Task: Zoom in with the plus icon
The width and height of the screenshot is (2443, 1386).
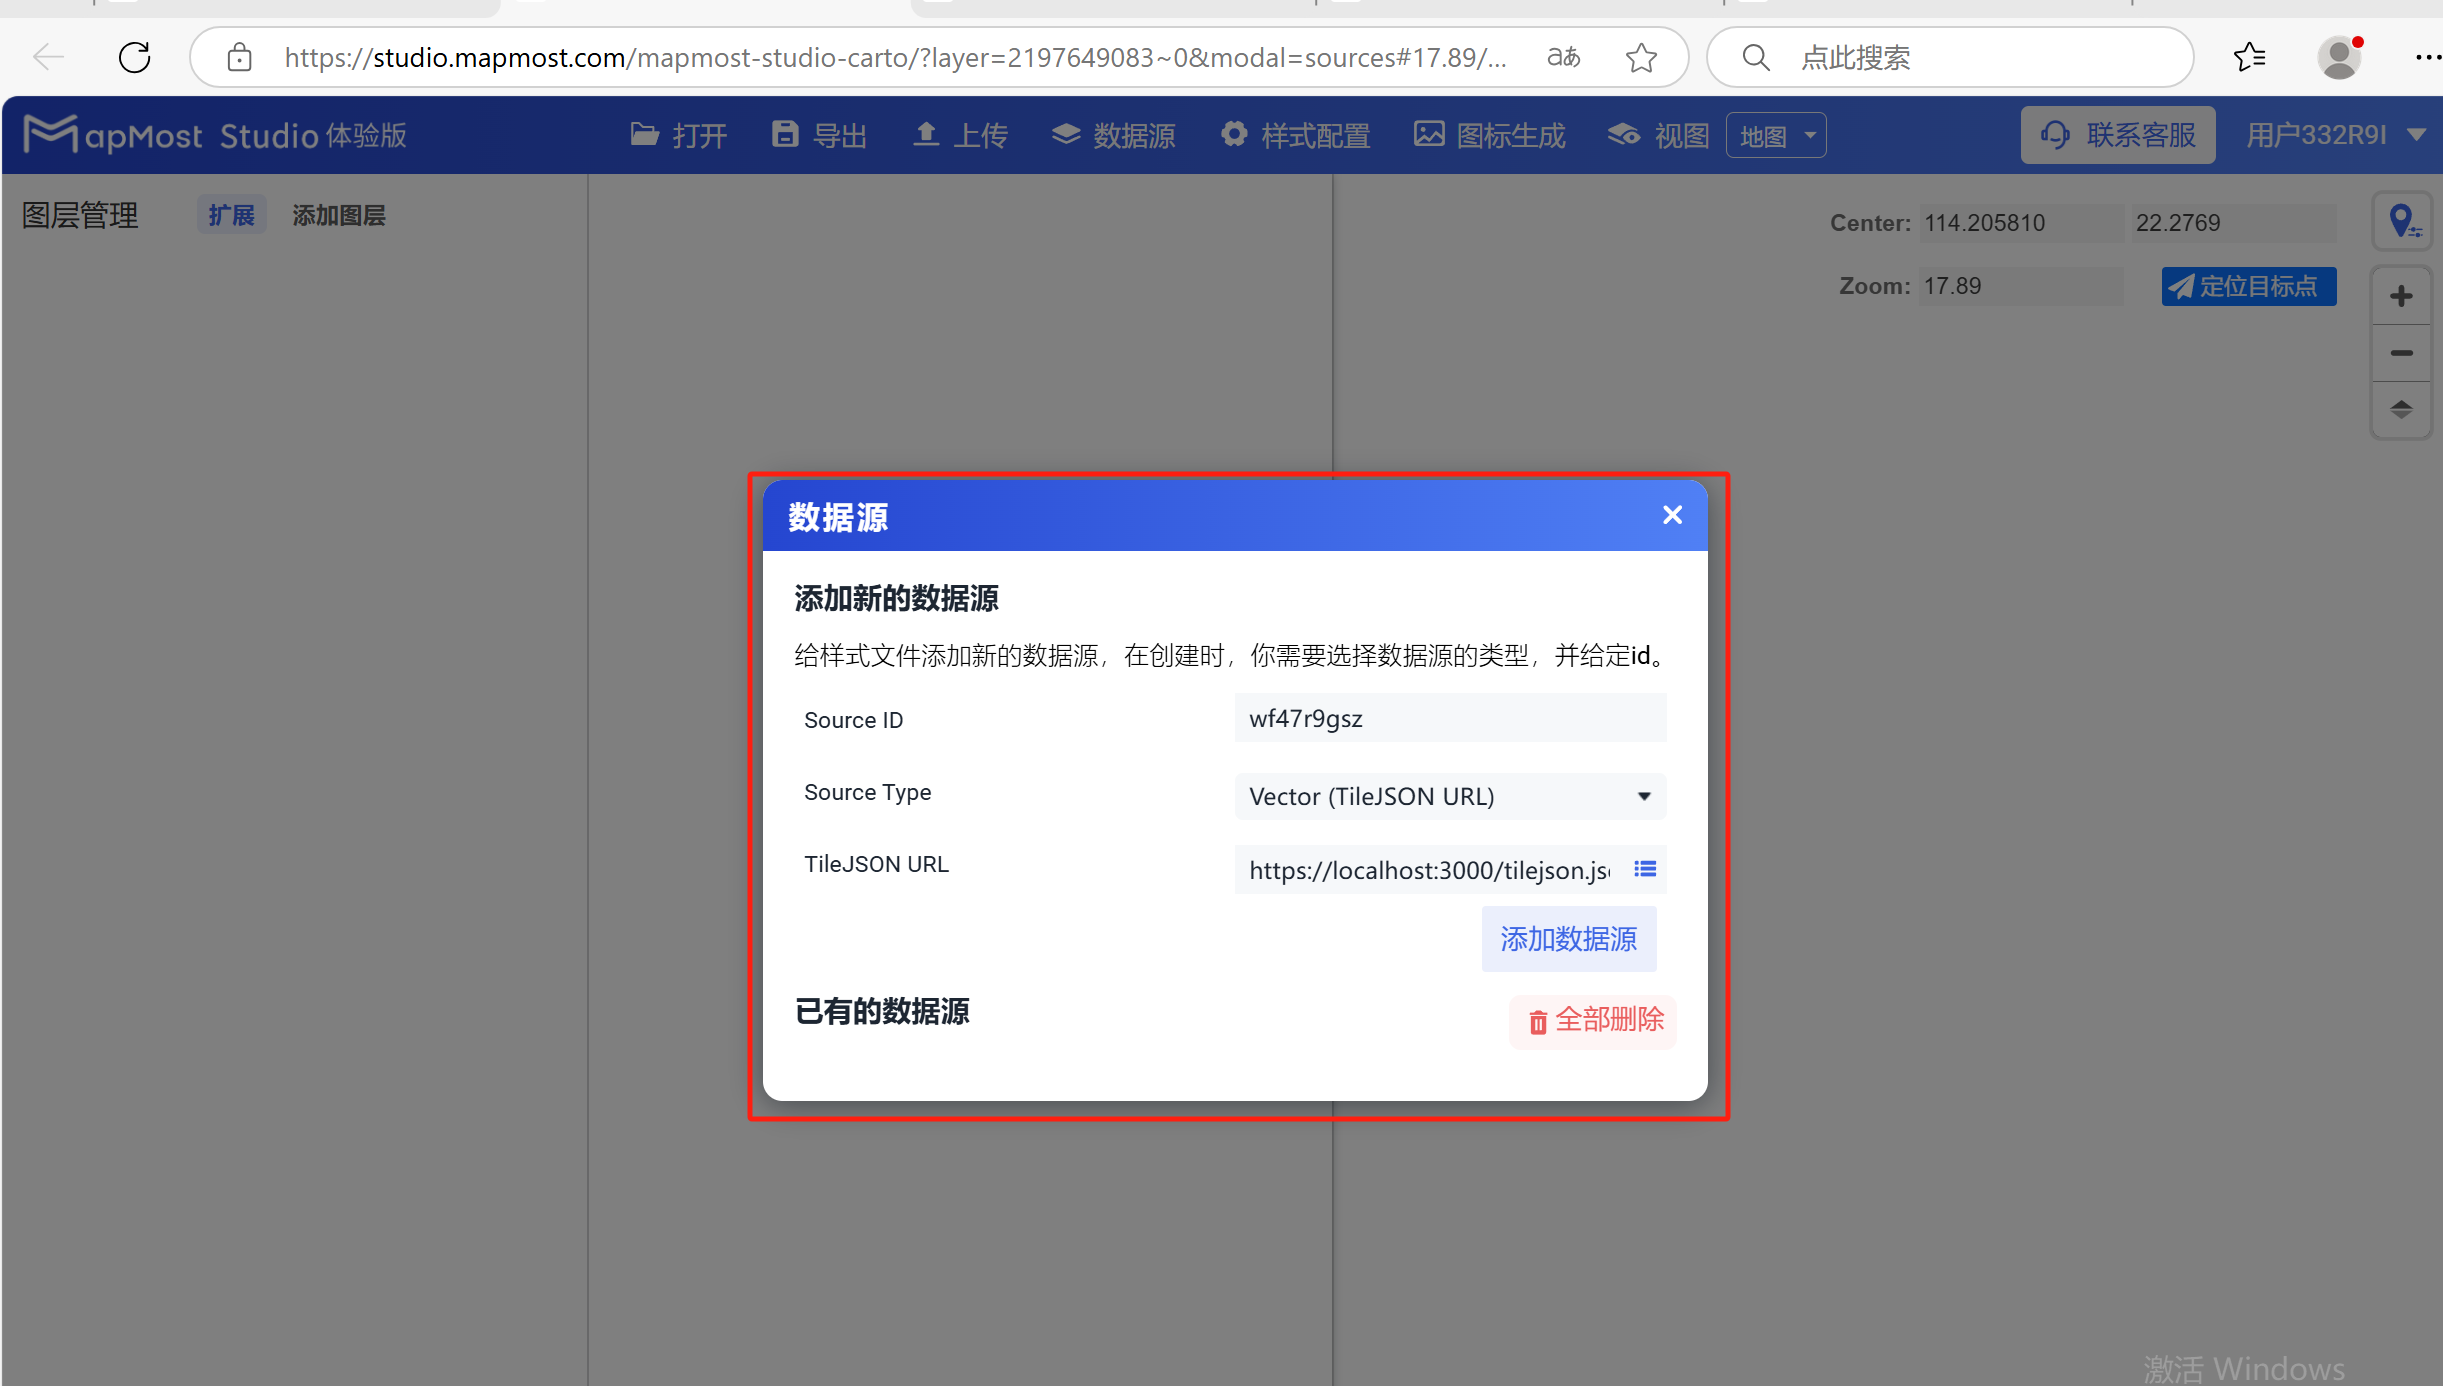Action: [2401, 297]
